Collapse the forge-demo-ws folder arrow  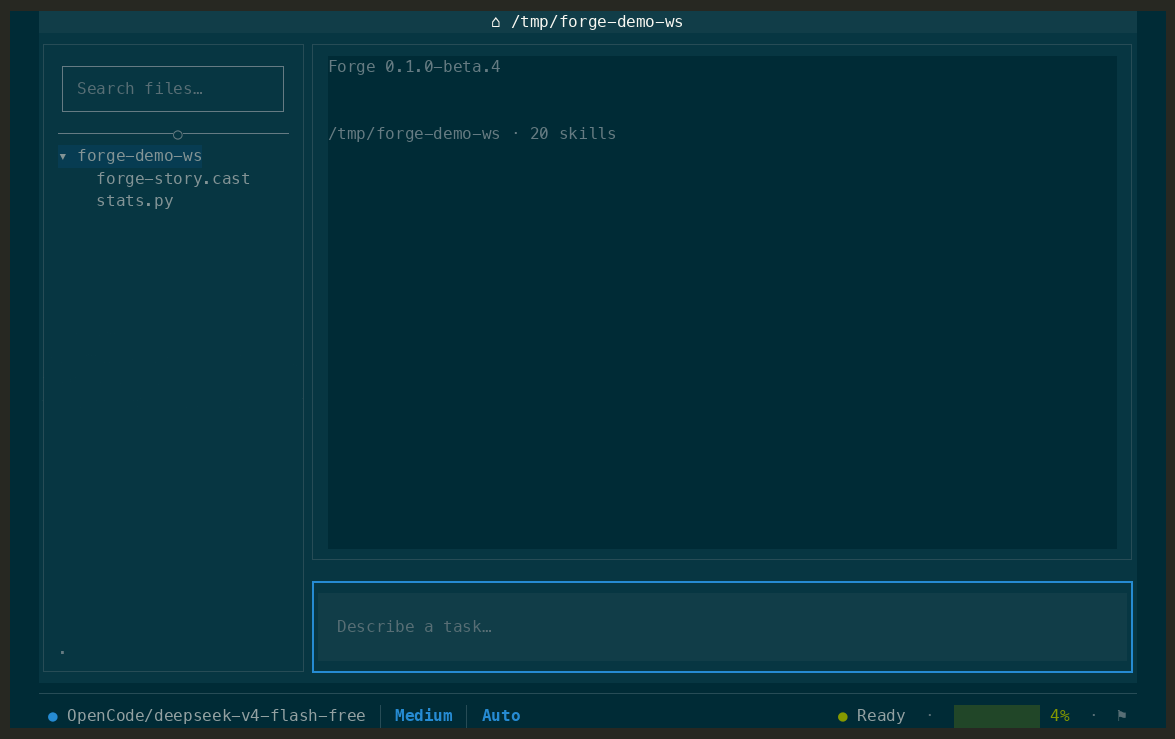click(x=63, y=157)
